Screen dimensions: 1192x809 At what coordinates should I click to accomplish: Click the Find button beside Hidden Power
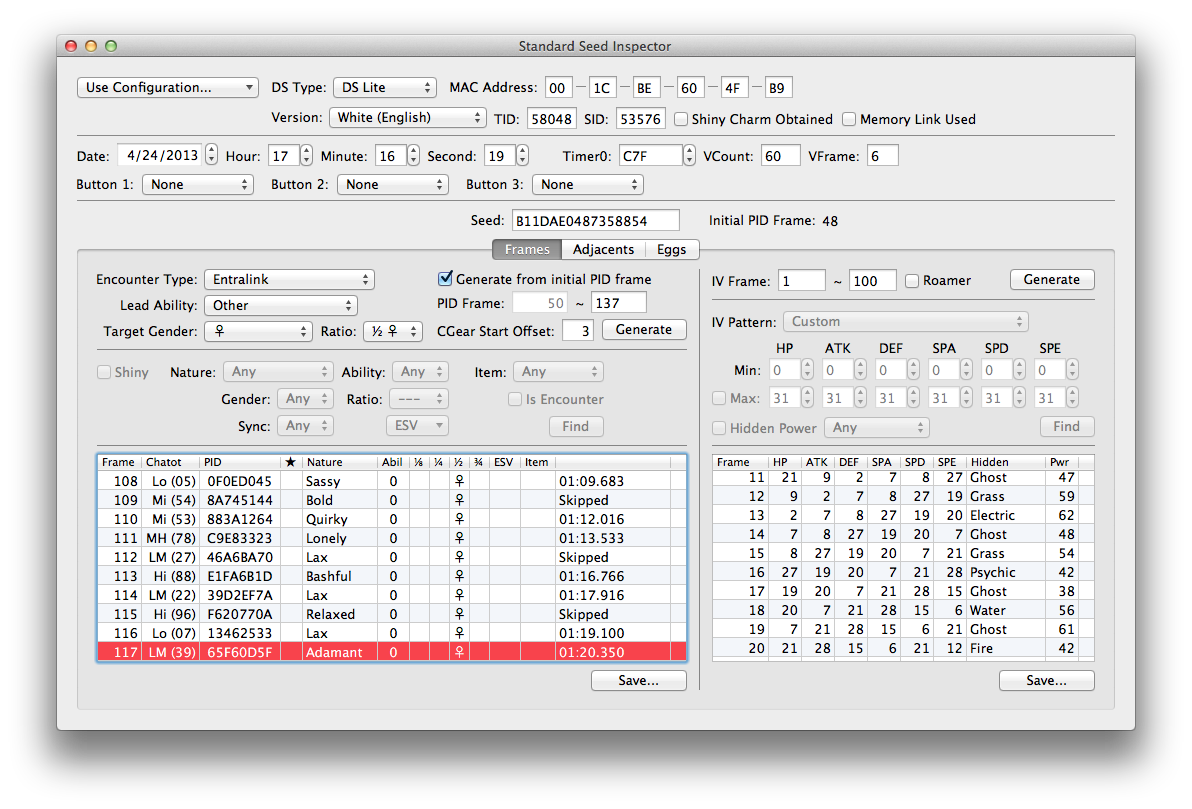pyautogui.click(x=1066, y=427)
